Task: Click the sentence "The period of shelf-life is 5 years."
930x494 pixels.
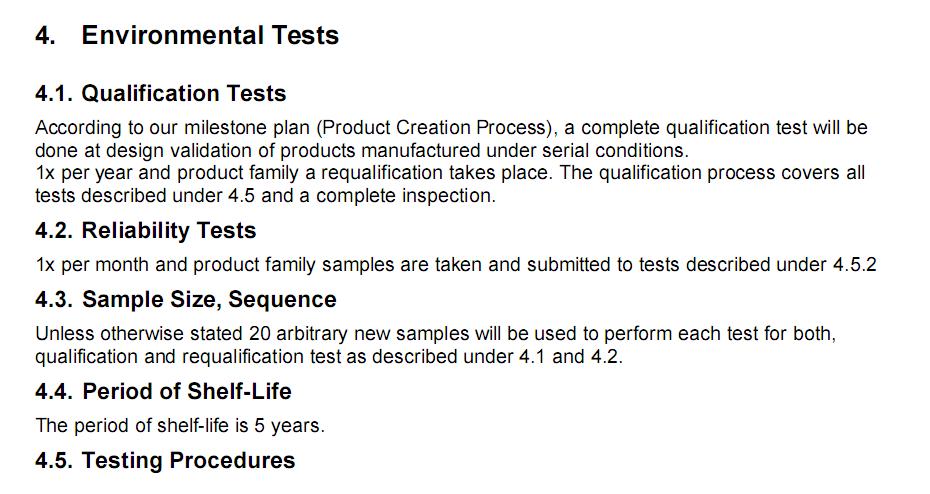Action: click(x=180, y=426)
